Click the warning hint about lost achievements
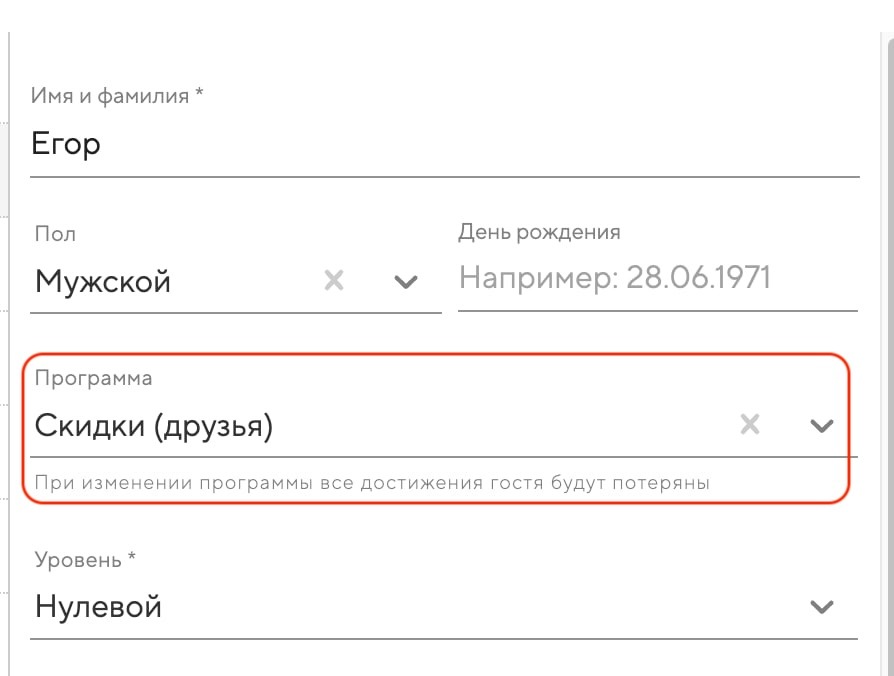The width and height of the screenshot is (894, 676). [372, 483]
